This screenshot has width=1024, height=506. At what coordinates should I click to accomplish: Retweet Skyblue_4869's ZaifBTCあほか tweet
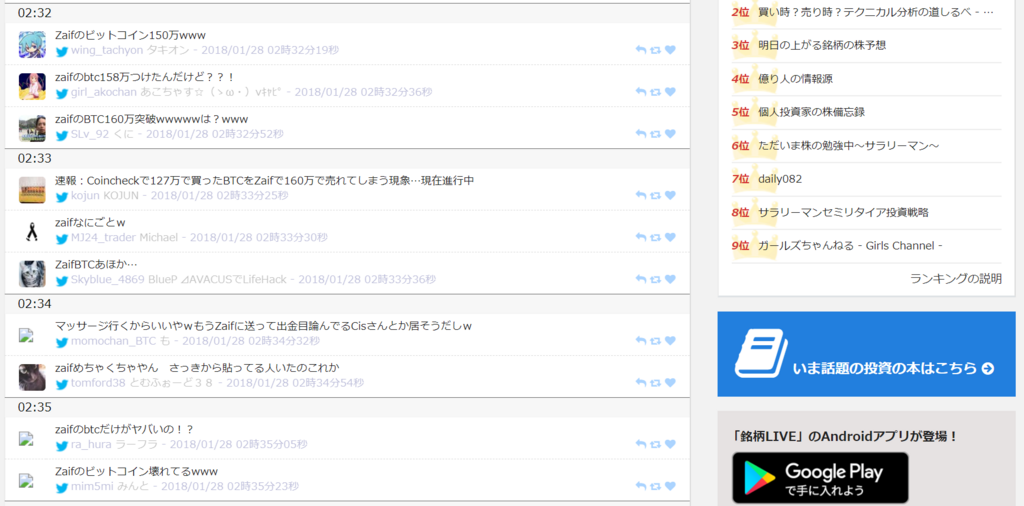tap(655, 279)
